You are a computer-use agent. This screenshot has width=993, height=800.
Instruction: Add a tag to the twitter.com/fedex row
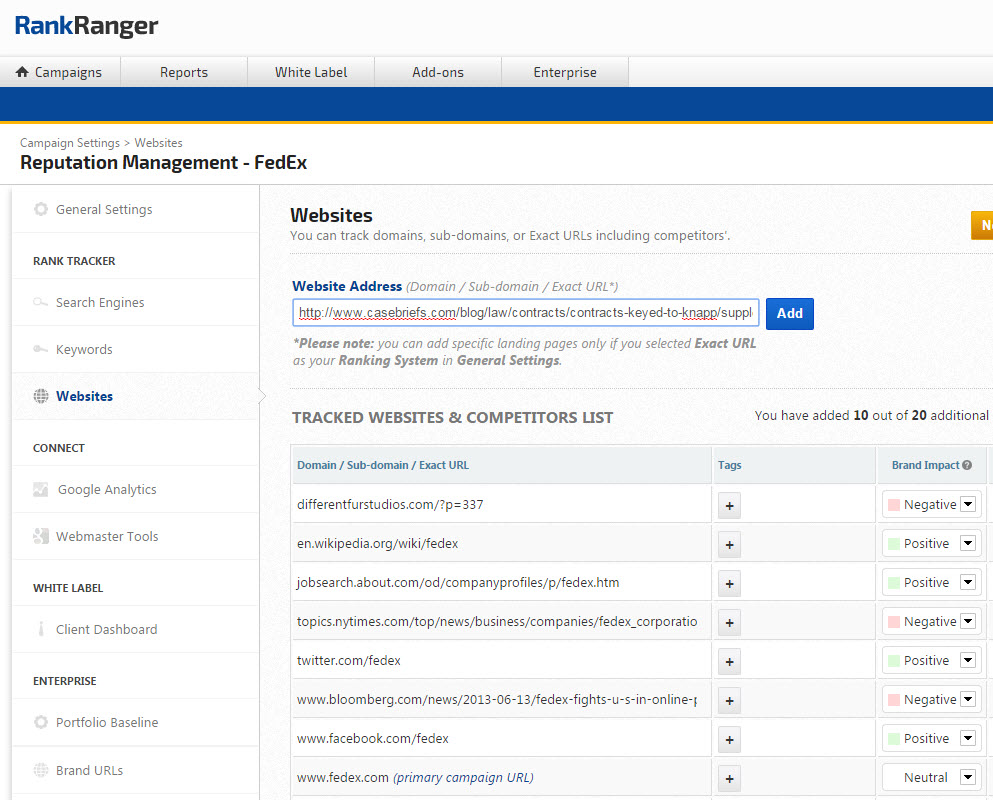[x=729, y=661]
